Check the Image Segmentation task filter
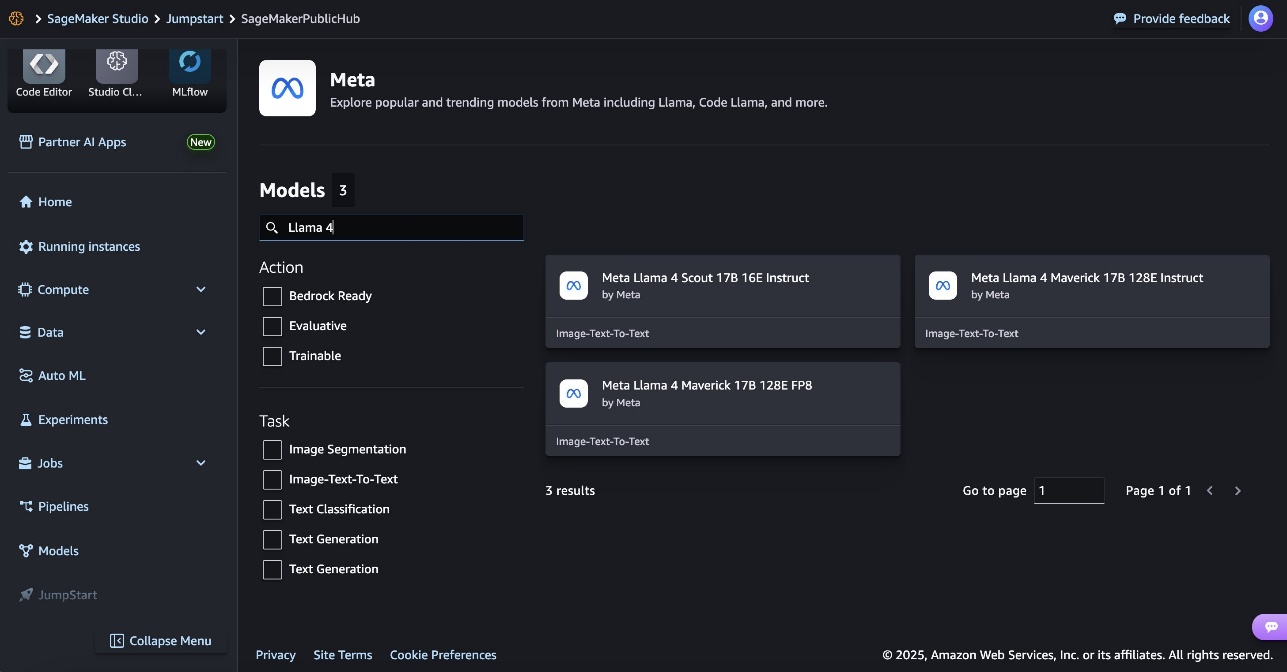 click(272, 450)
